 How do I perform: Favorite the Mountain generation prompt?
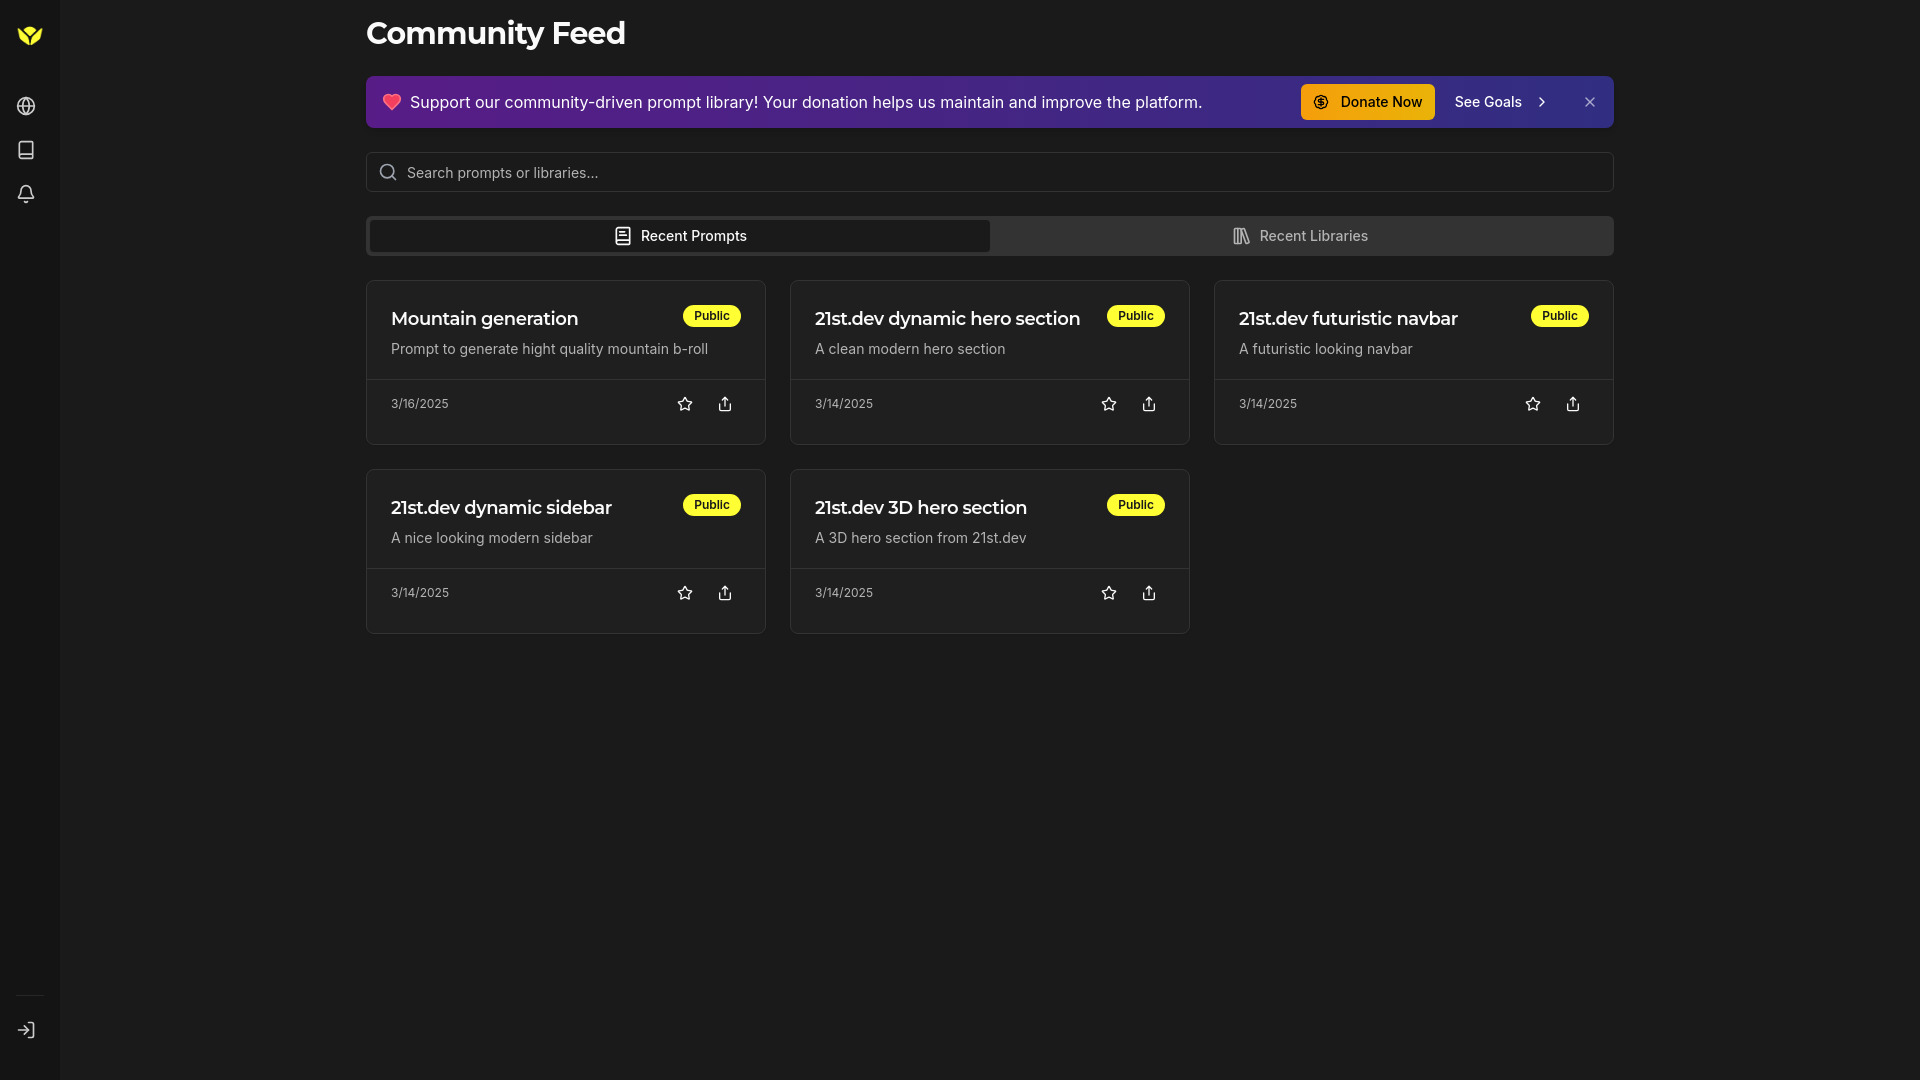click(x=684, y=404)
